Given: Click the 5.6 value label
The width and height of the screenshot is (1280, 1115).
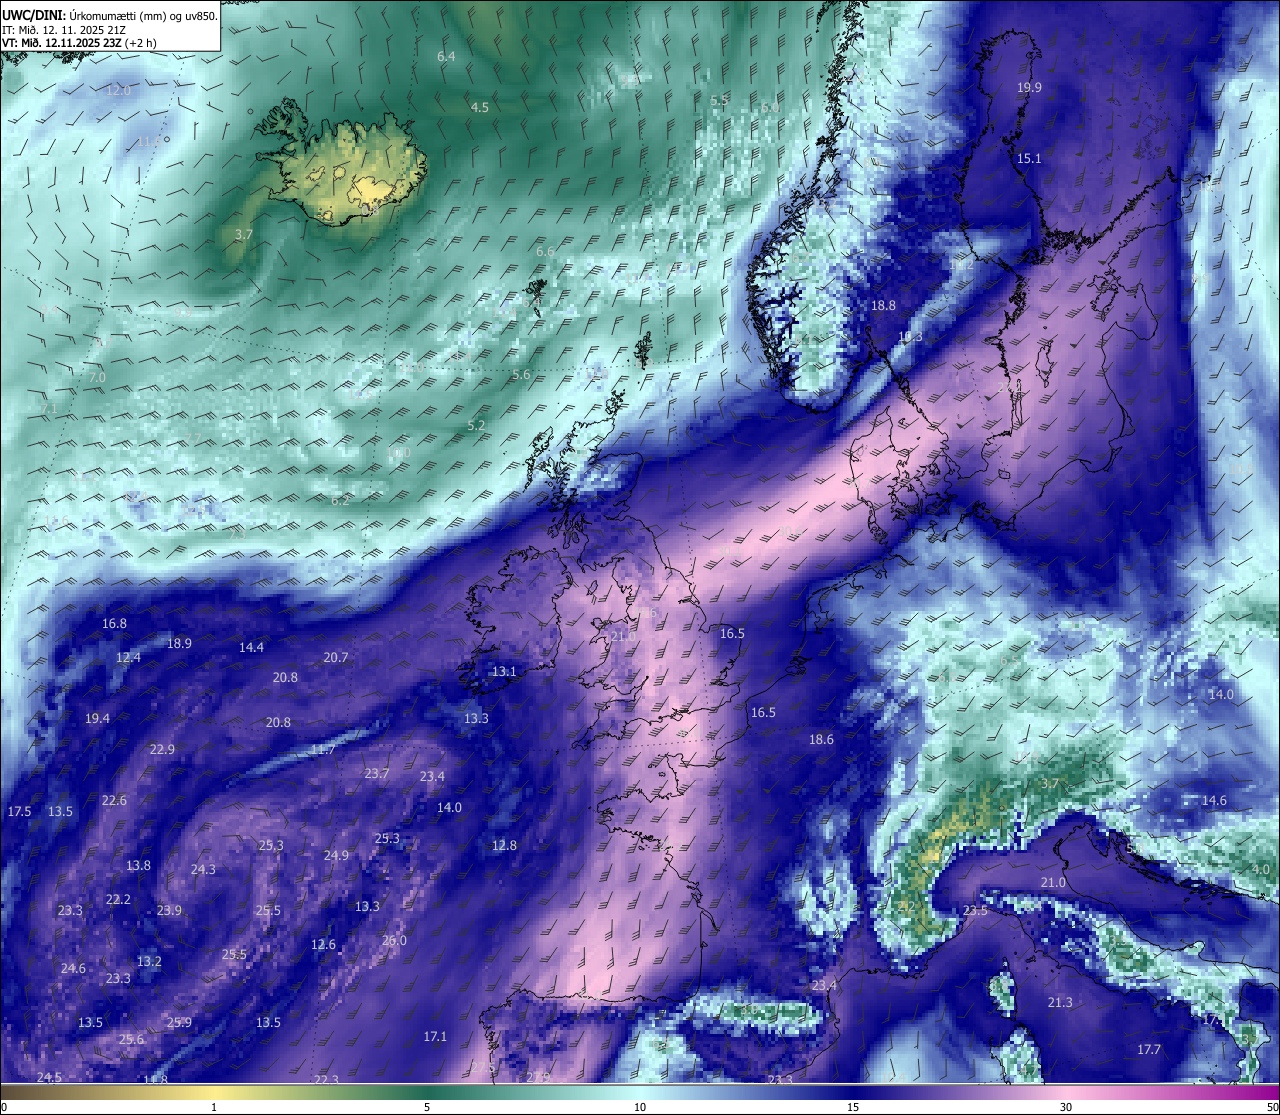Looking at the screenshot, I should click(x=521, y=375).
